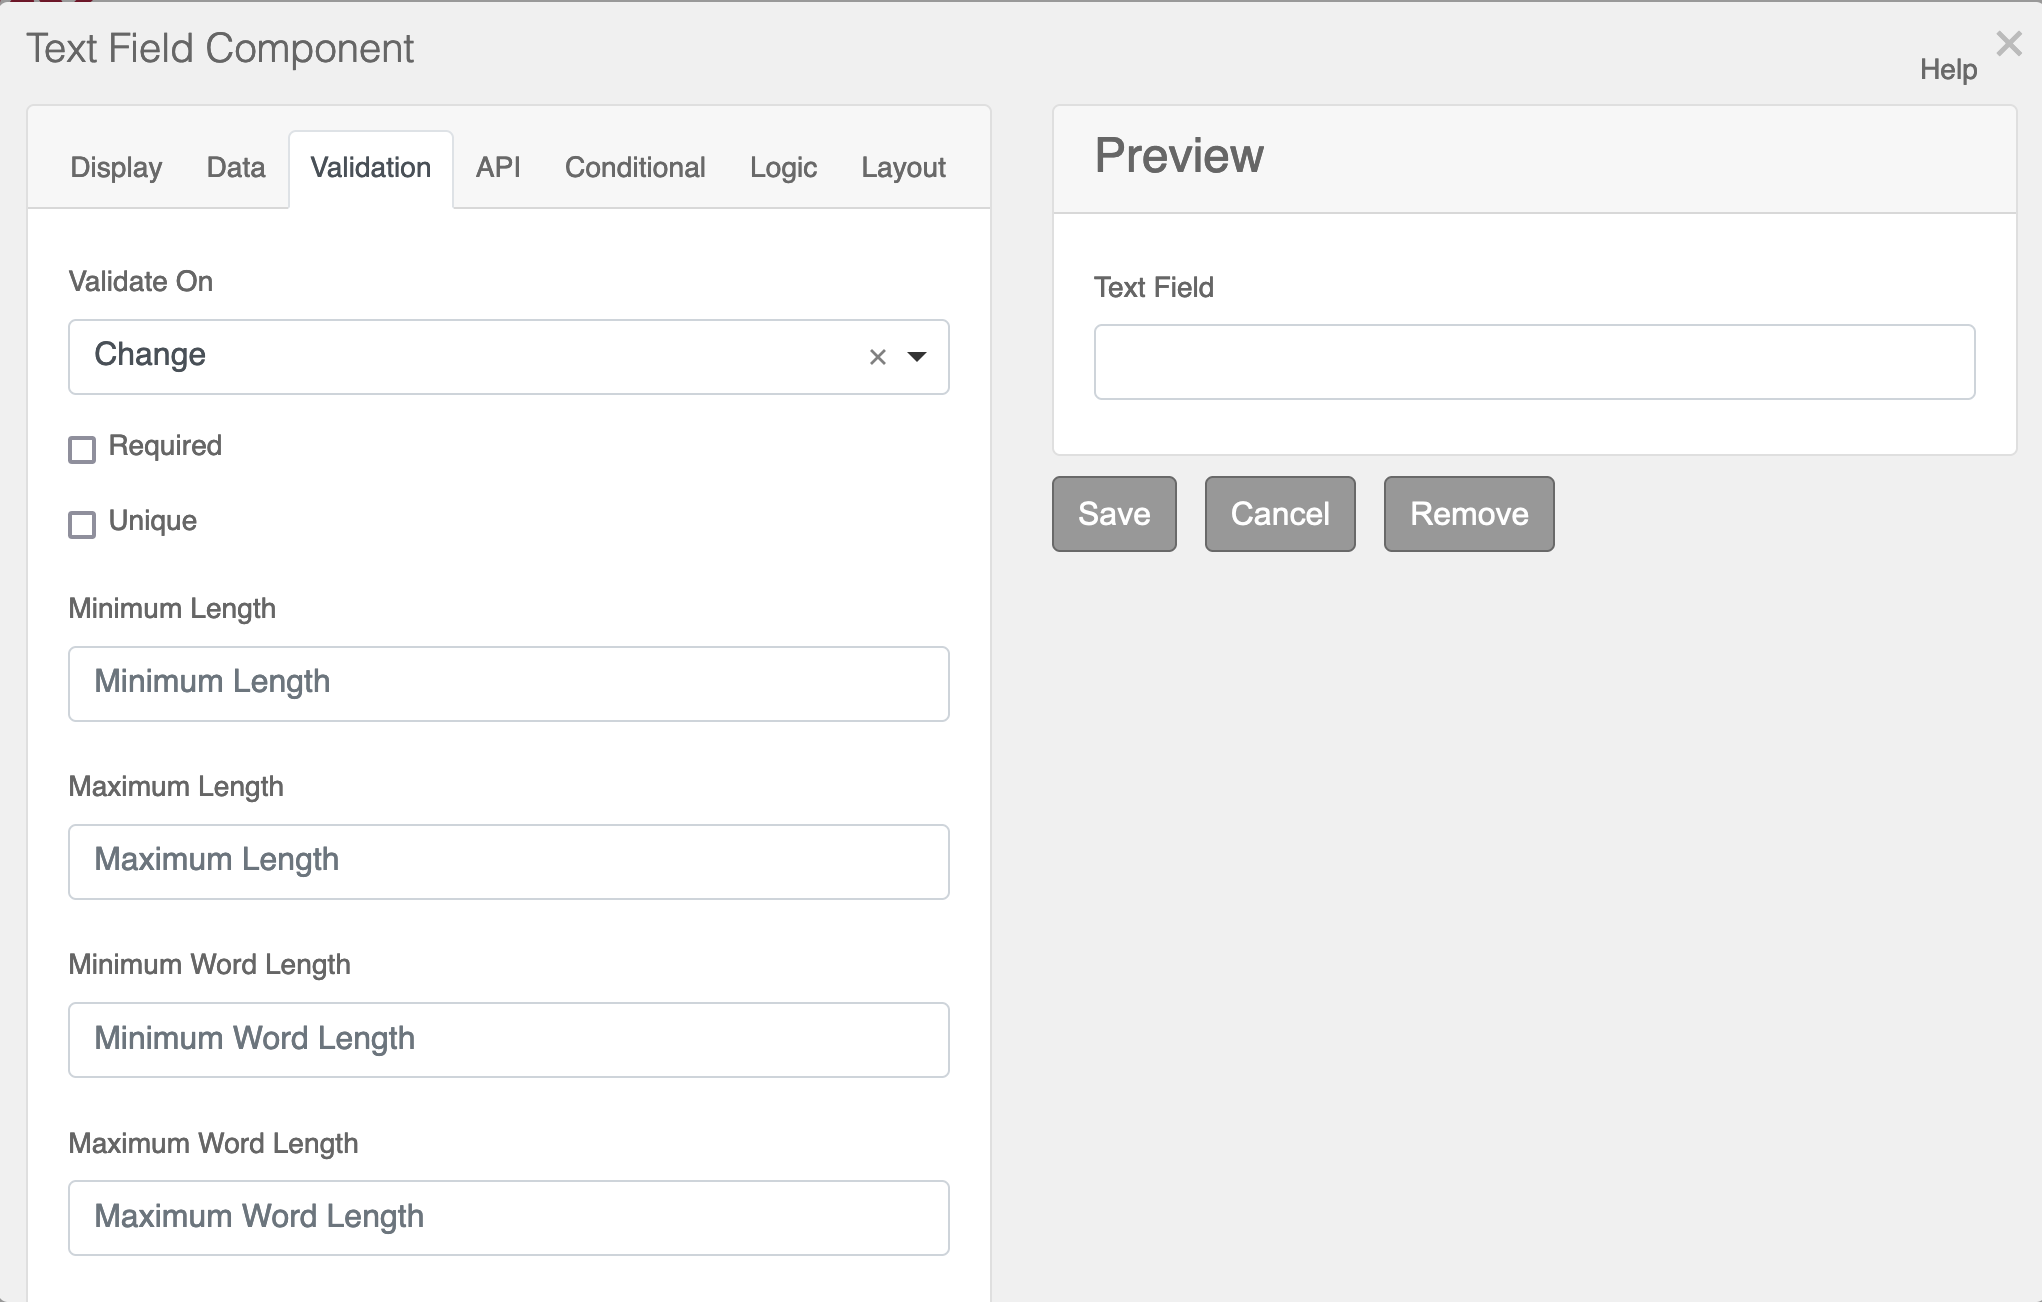2042x1302 pixels.
Task: Click the X to clear the Change selection
Action: pyautogui.click(x=878, y=357)
